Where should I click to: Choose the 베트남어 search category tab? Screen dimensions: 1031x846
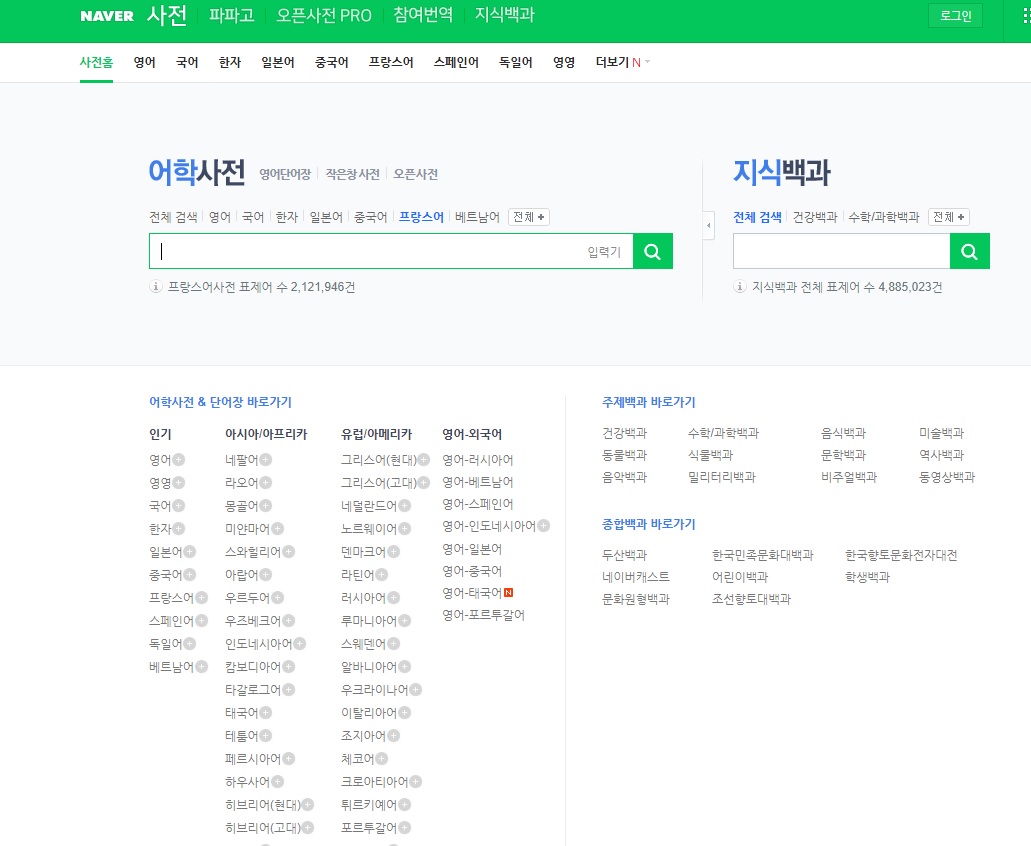pos(477,217)
